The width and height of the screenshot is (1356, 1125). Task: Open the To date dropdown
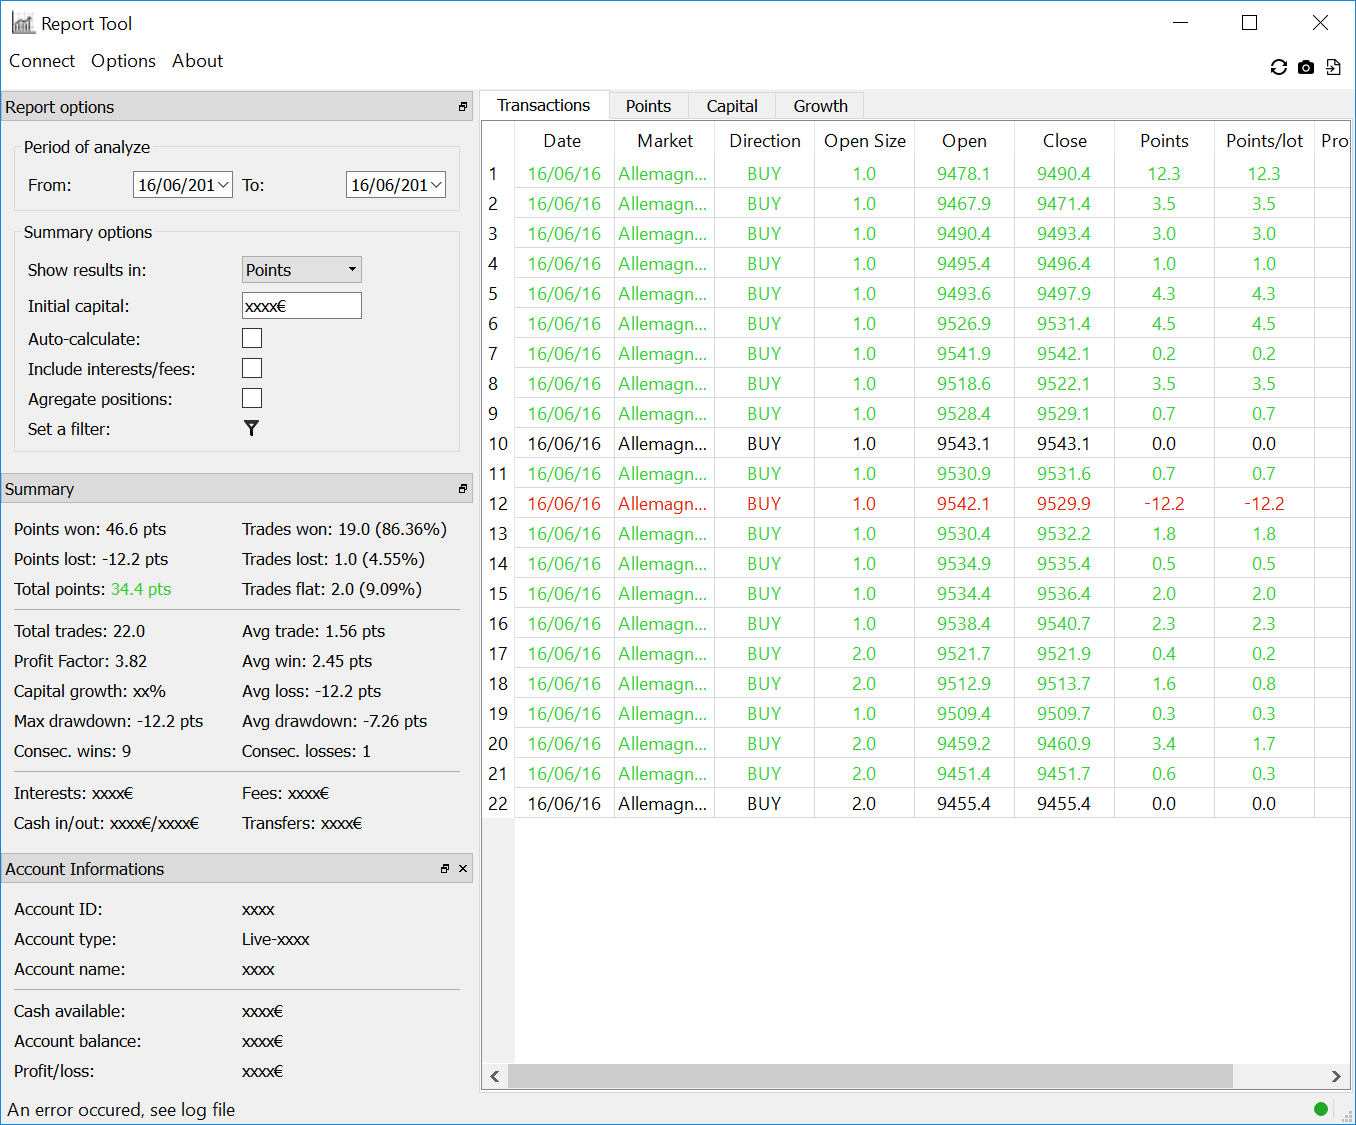coord(436,185)
